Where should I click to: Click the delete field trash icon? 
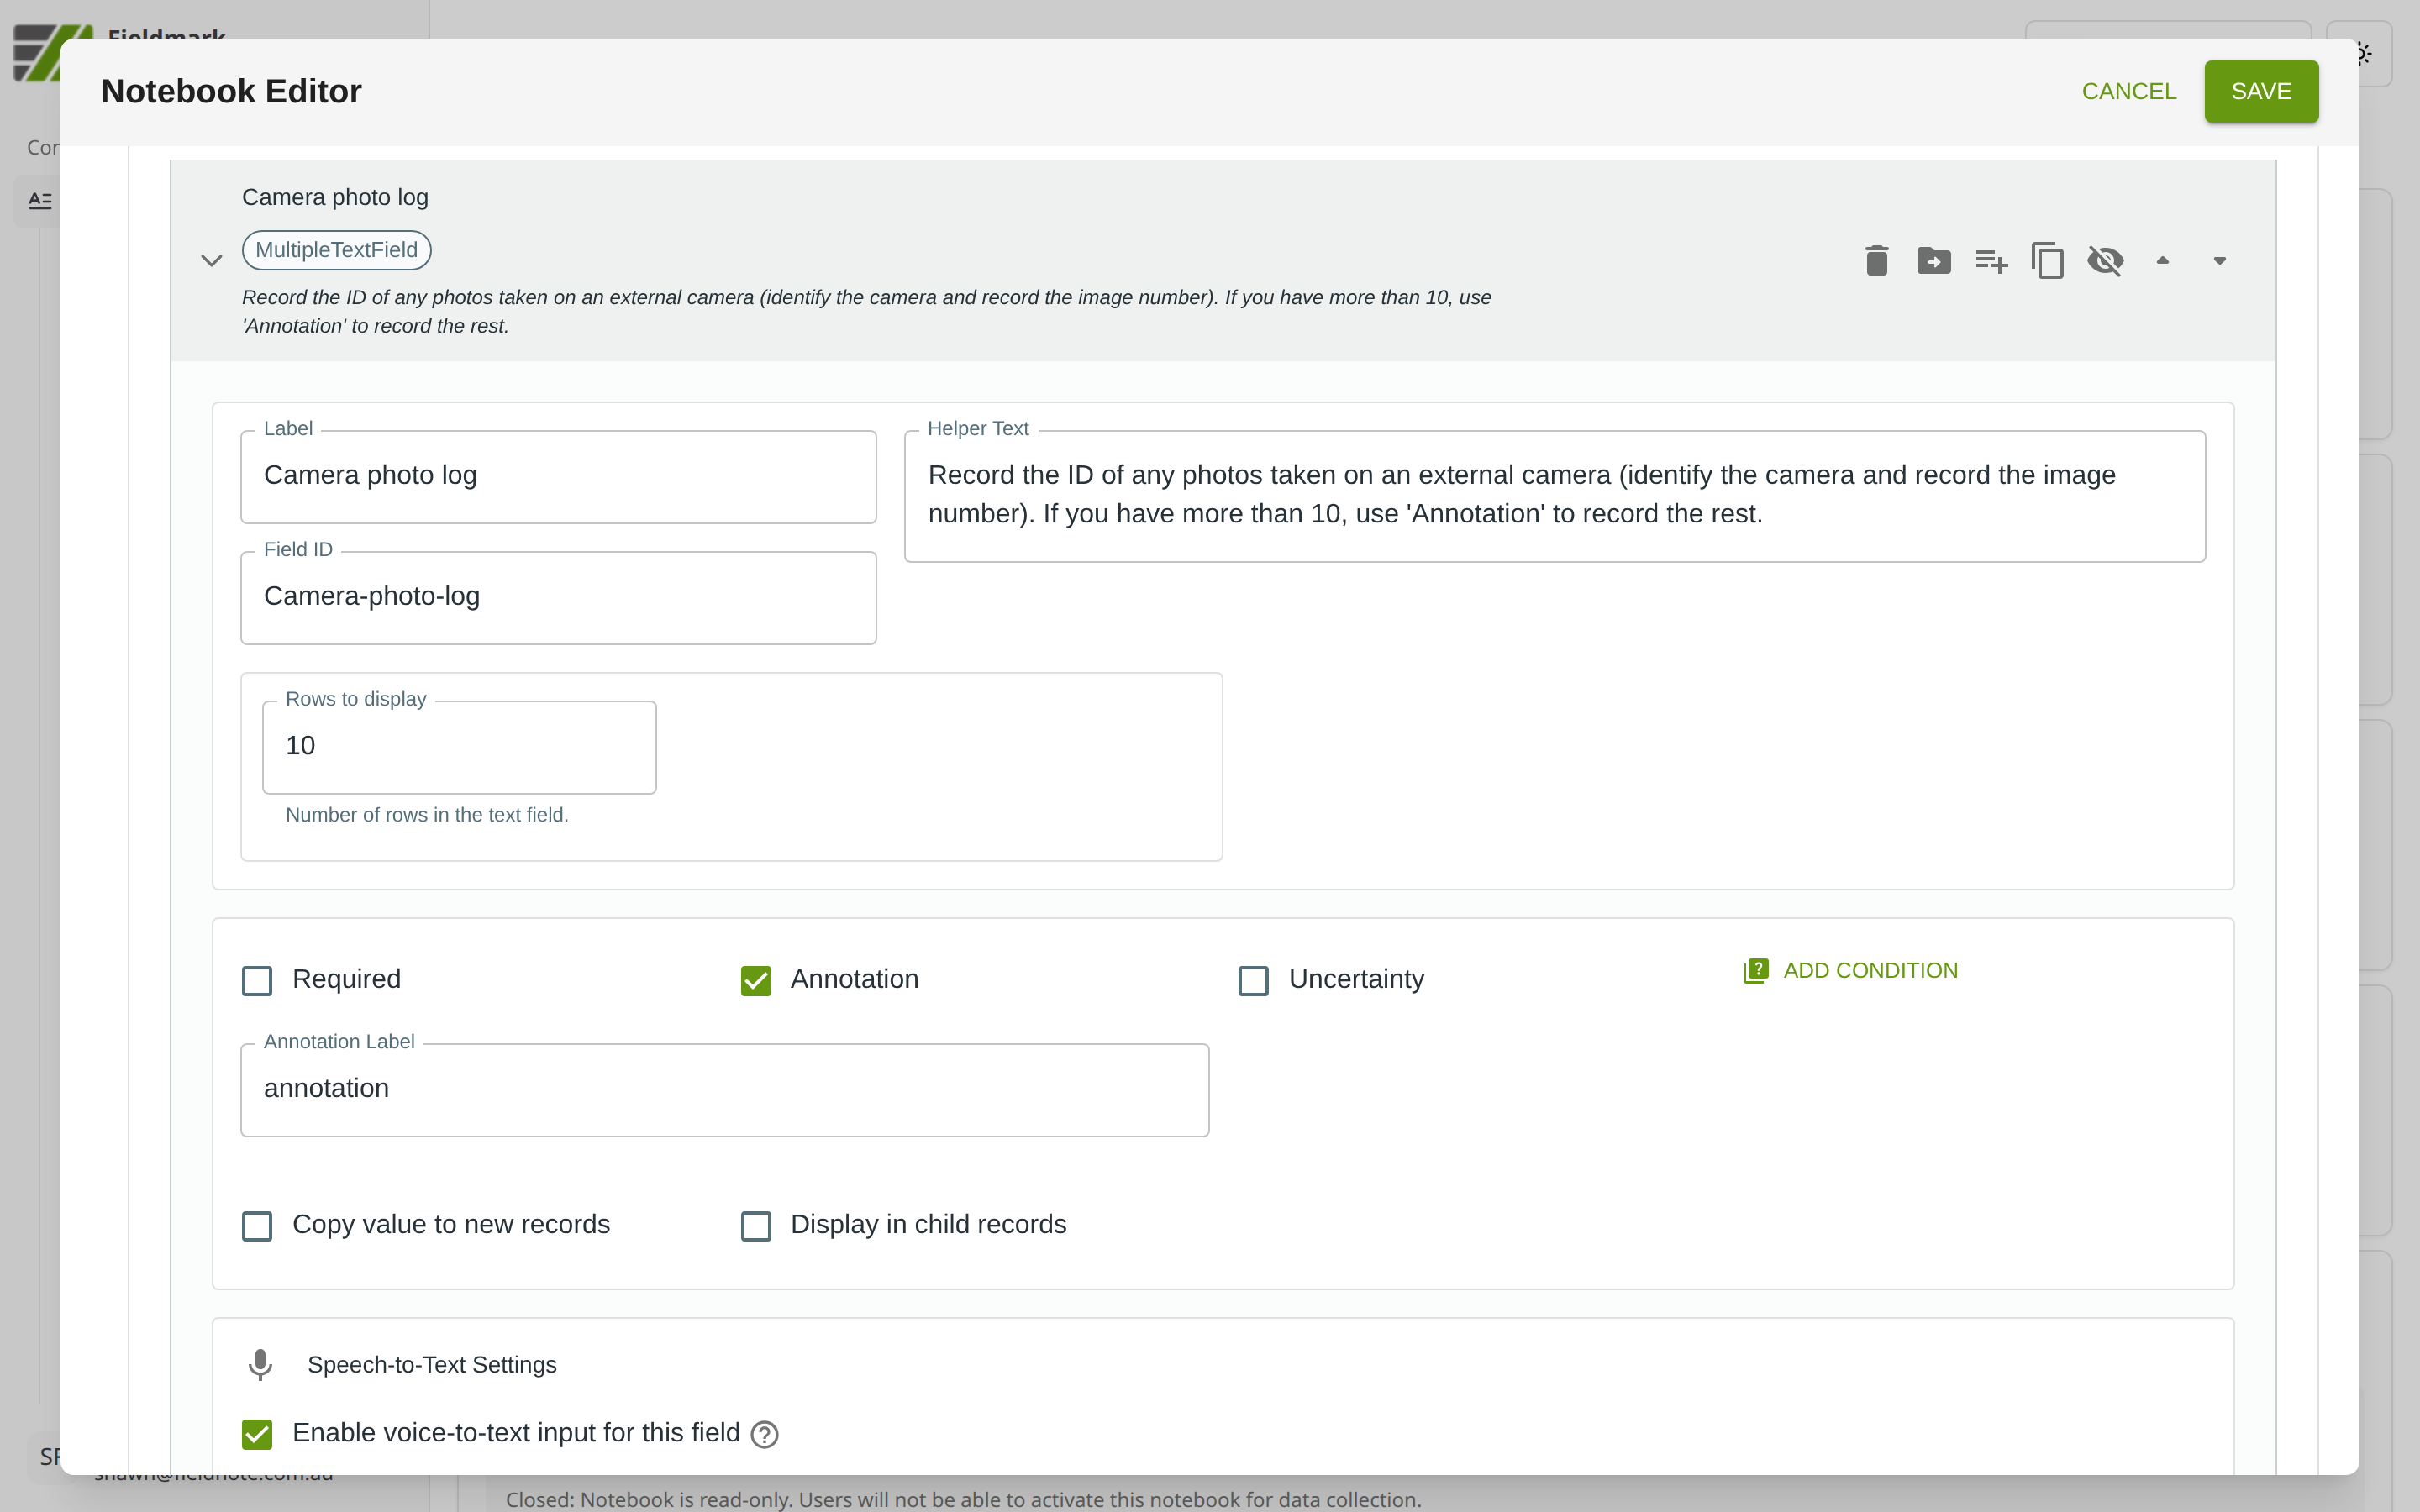click(1876, 261)
